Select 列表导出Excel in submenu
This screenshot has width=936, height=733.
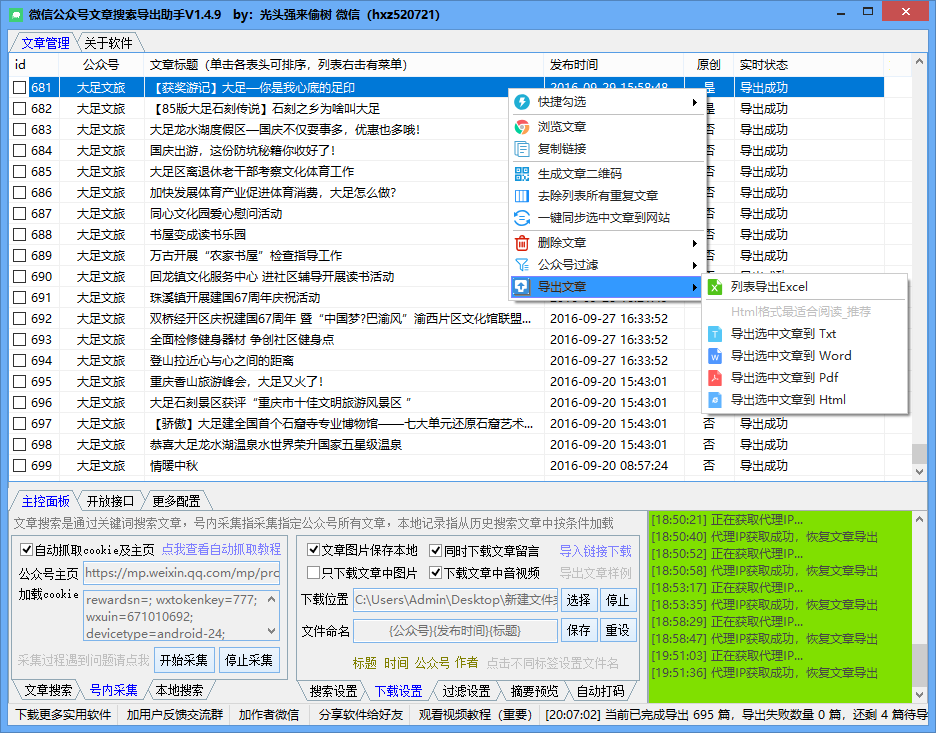pyautogui.click(x=805, y=287)
